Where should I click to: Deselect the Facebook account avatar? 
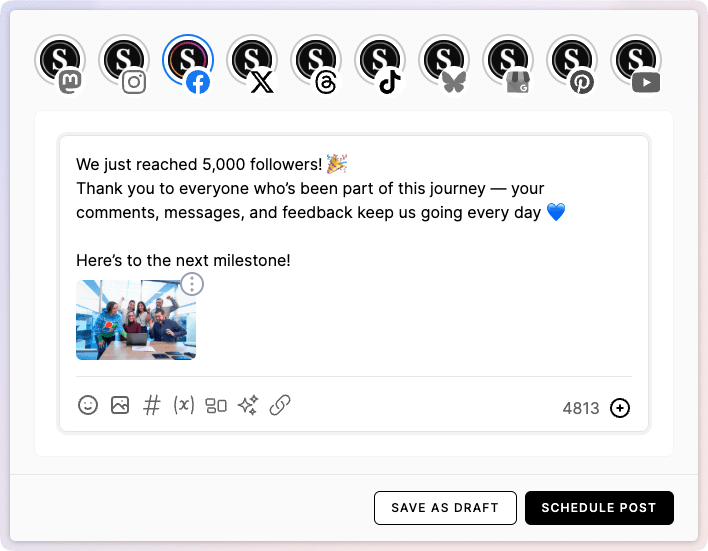(188, 61)
